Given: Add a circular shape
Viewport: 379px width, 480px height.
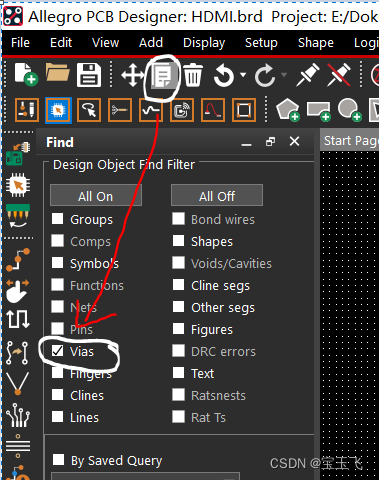Looking at the screenshot, I should (x=350, y=110).
